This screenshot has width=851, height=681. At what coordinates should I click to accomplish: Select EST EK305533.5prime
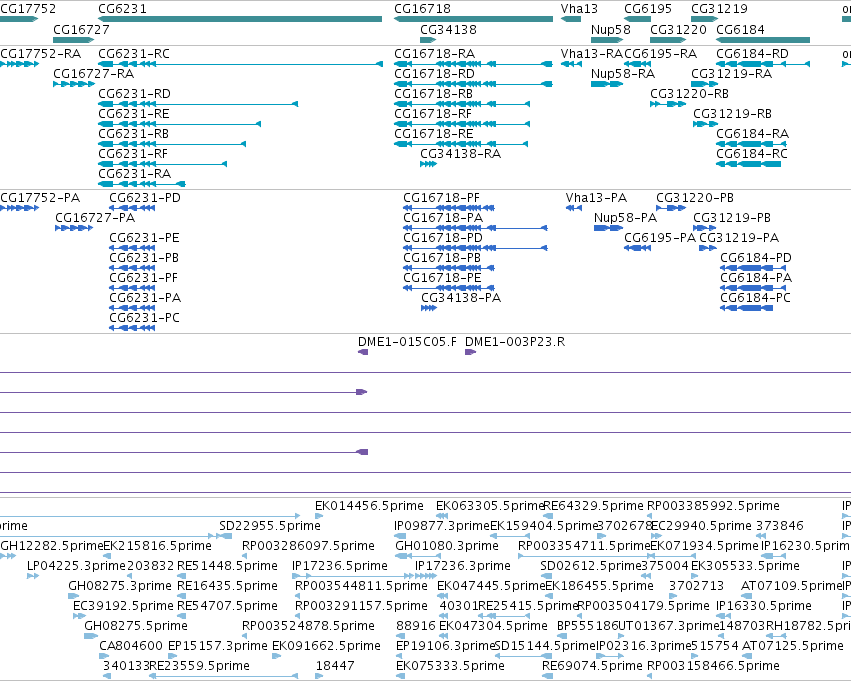coord(745,566)
